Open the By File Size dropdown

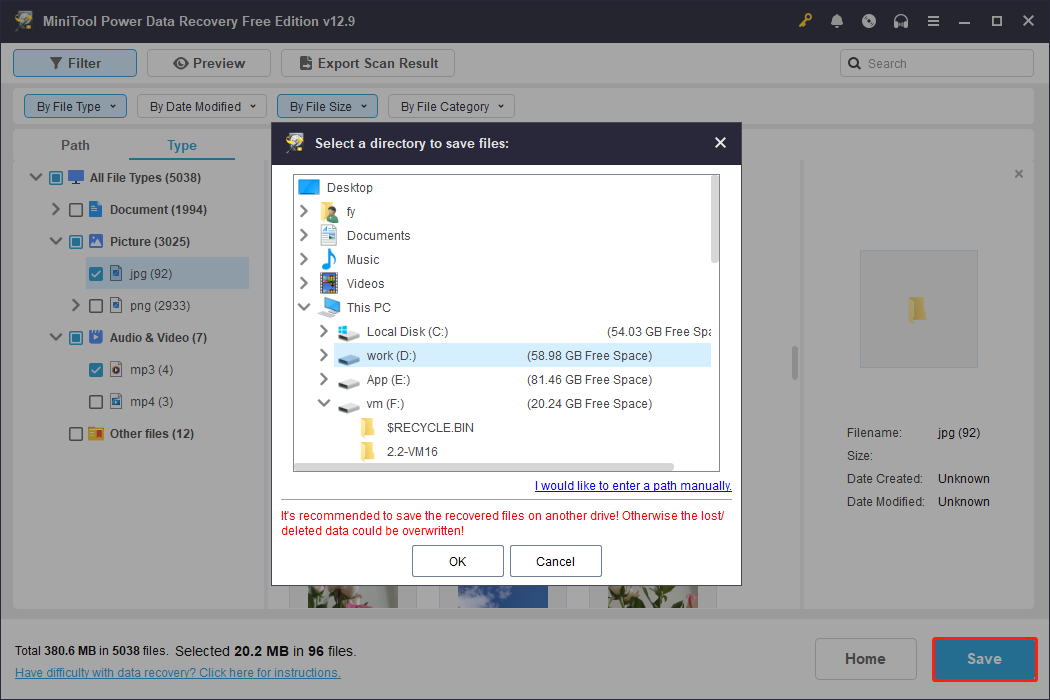(x=327, y=106)
